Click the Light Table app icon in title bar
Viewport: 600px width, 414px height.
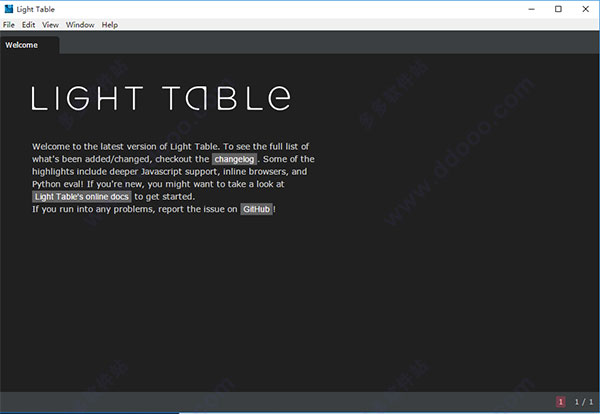[8, 9]
